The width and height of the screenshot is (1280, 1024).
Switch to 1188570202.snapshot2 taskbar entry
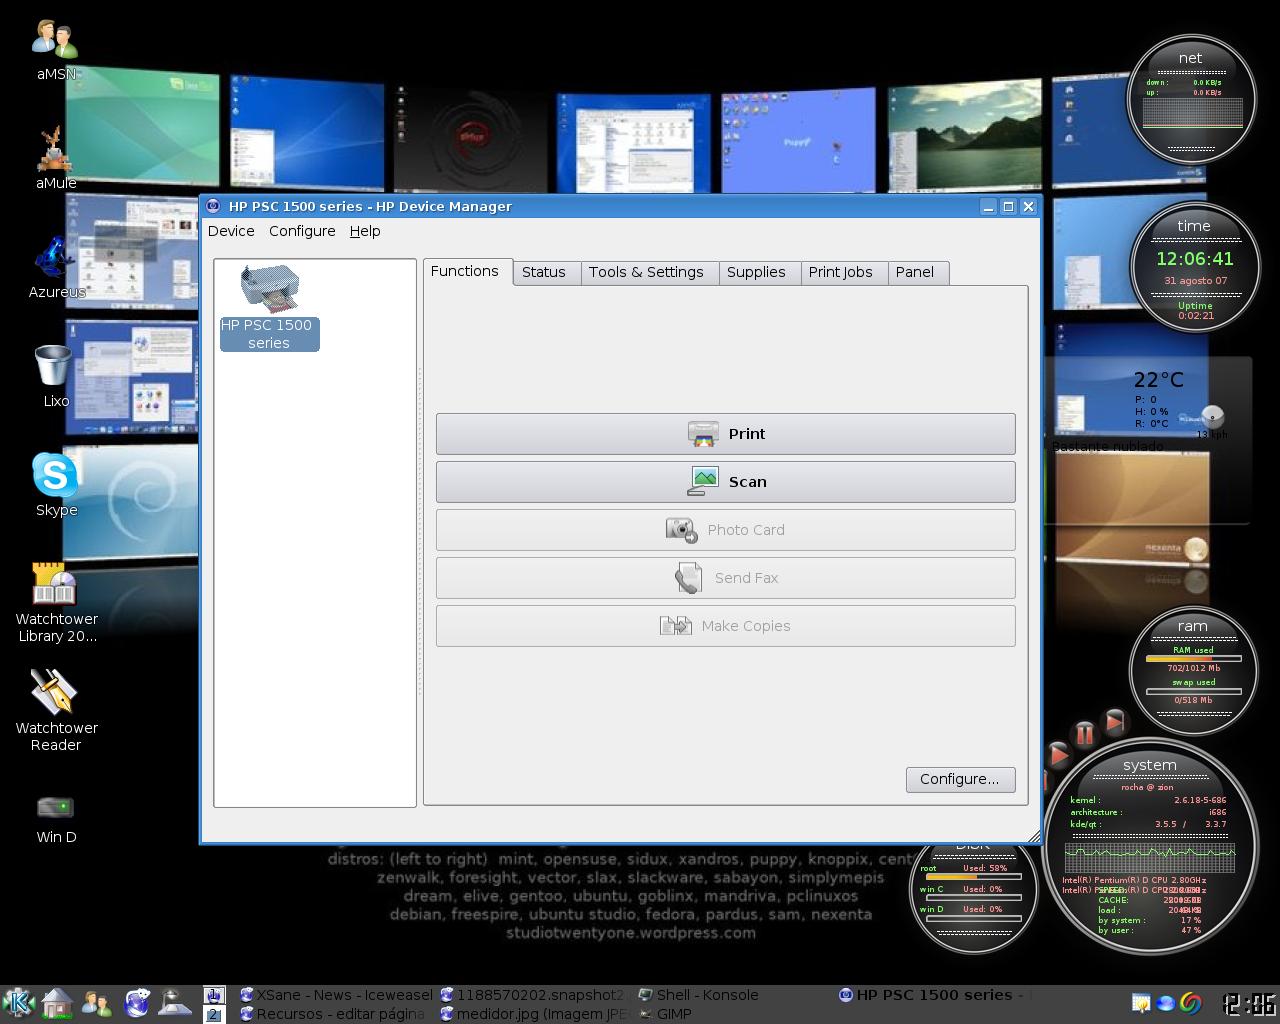pos(534,995)
